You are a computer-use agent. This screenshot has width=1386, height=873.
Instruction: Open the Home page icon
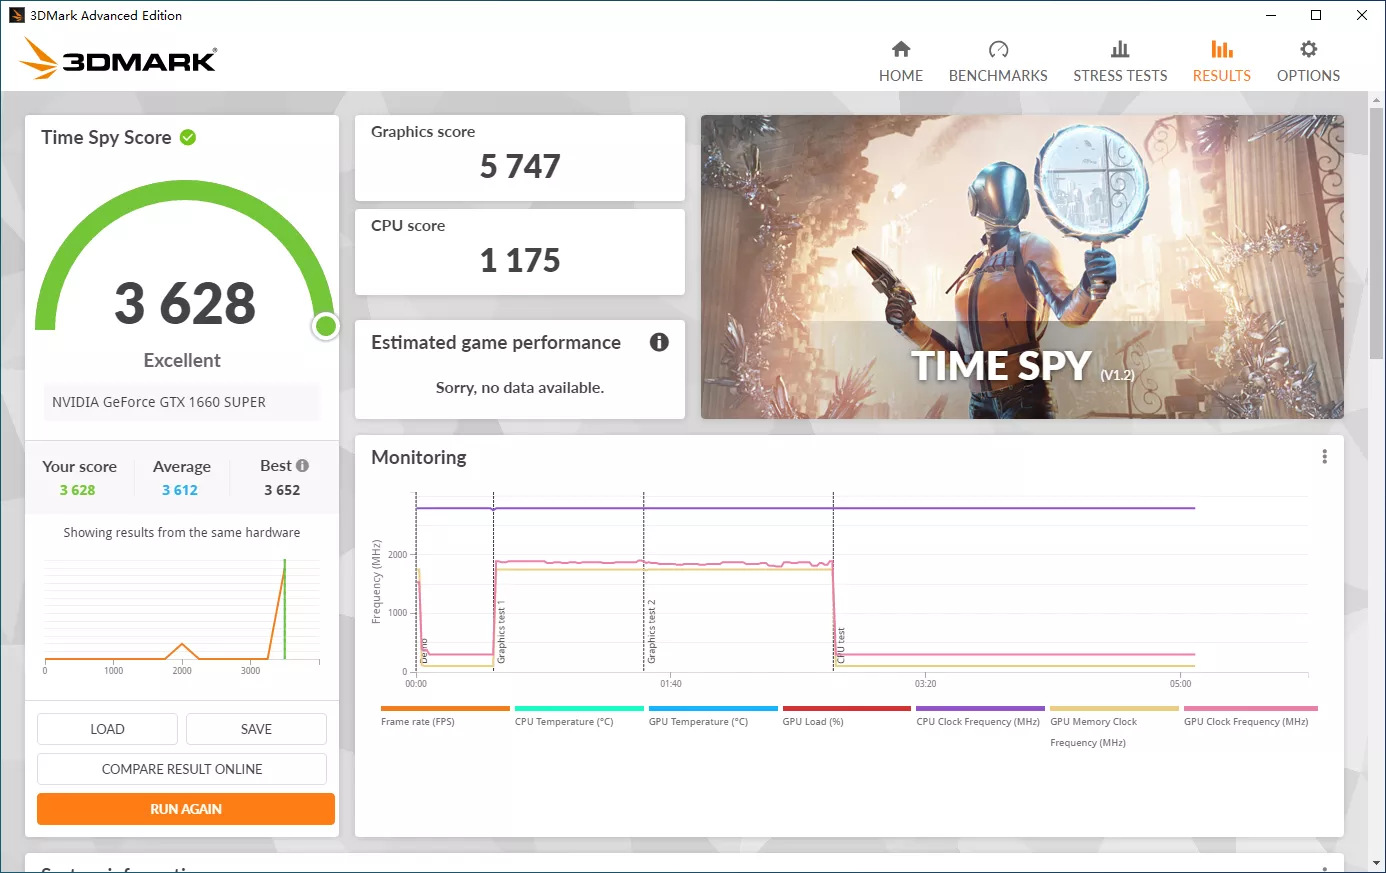click(x=901, y=49)
